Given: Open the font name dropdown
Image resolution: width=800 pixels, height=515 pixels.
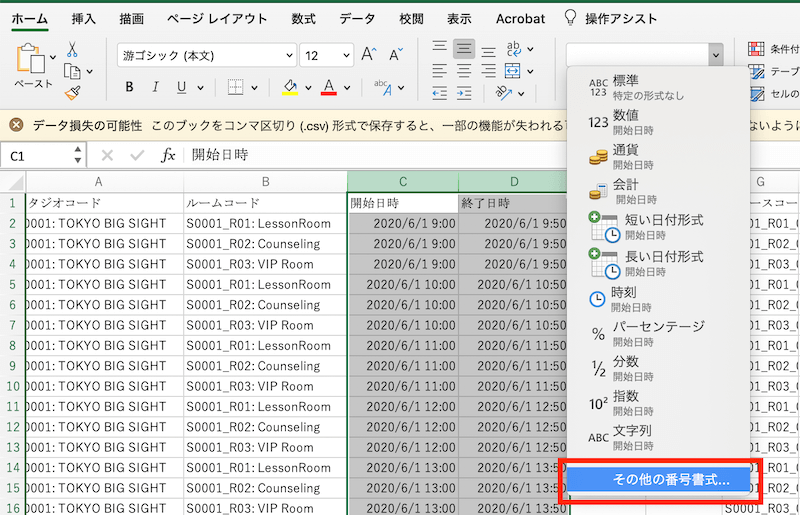Looking at the screenshot, I should 290,56.
